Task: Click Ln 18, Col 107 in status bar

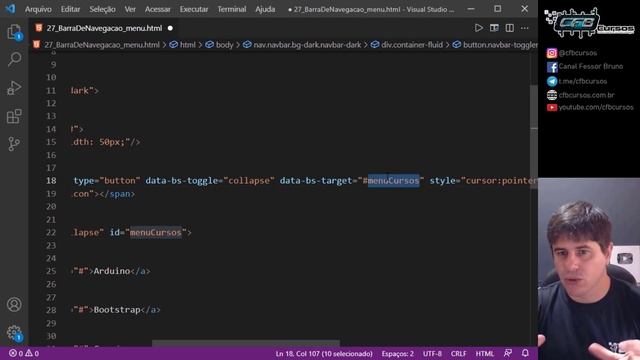Action: click(324, 353)
